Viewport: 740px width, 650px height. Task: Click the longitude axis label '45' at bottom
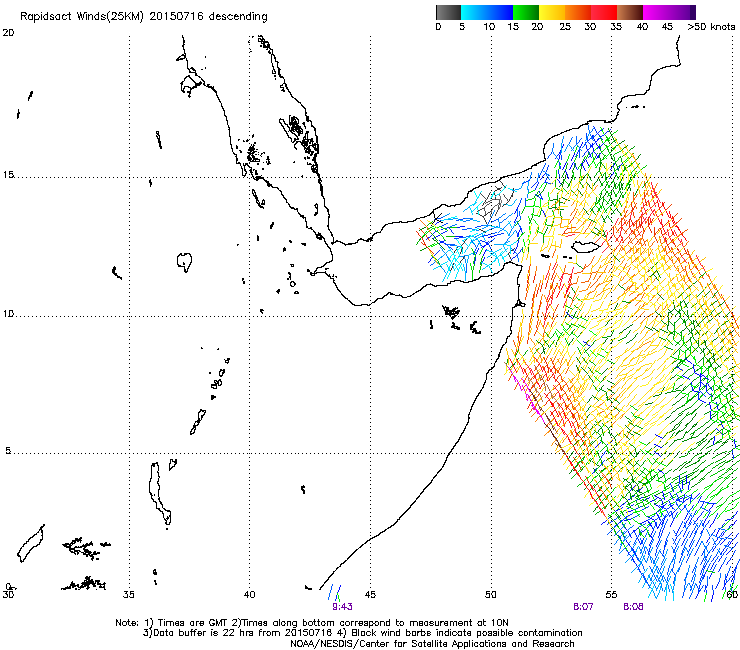click(x=370, y=594)
